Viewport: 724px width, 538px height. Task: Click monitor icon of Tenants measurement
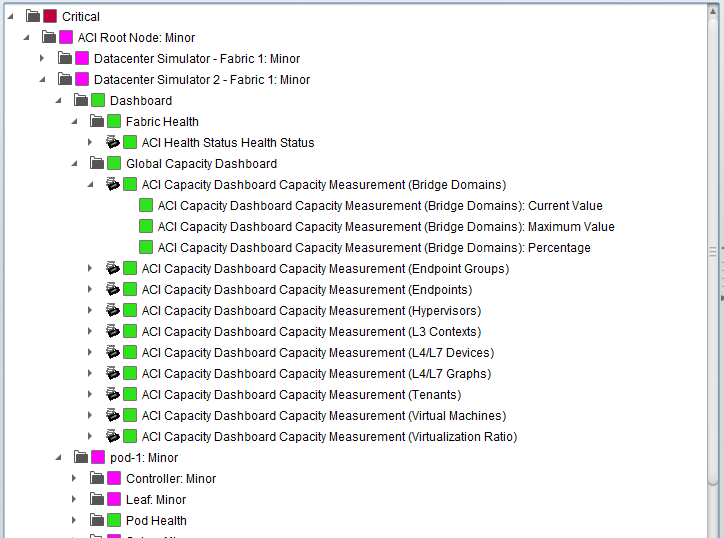pyautogui.click(x=113, y=394)
